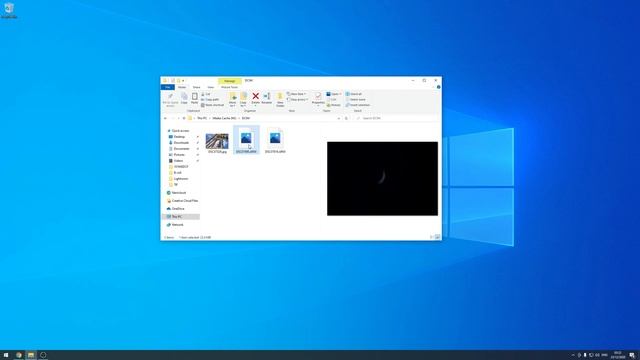Open the New item dropdown
The width and height of the screenshot is (640, 360).
(296, 94)
